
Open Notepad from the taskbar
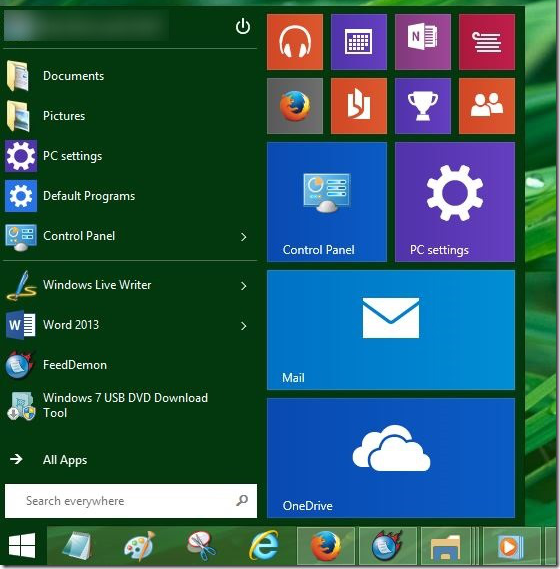(x=77, y=545)
